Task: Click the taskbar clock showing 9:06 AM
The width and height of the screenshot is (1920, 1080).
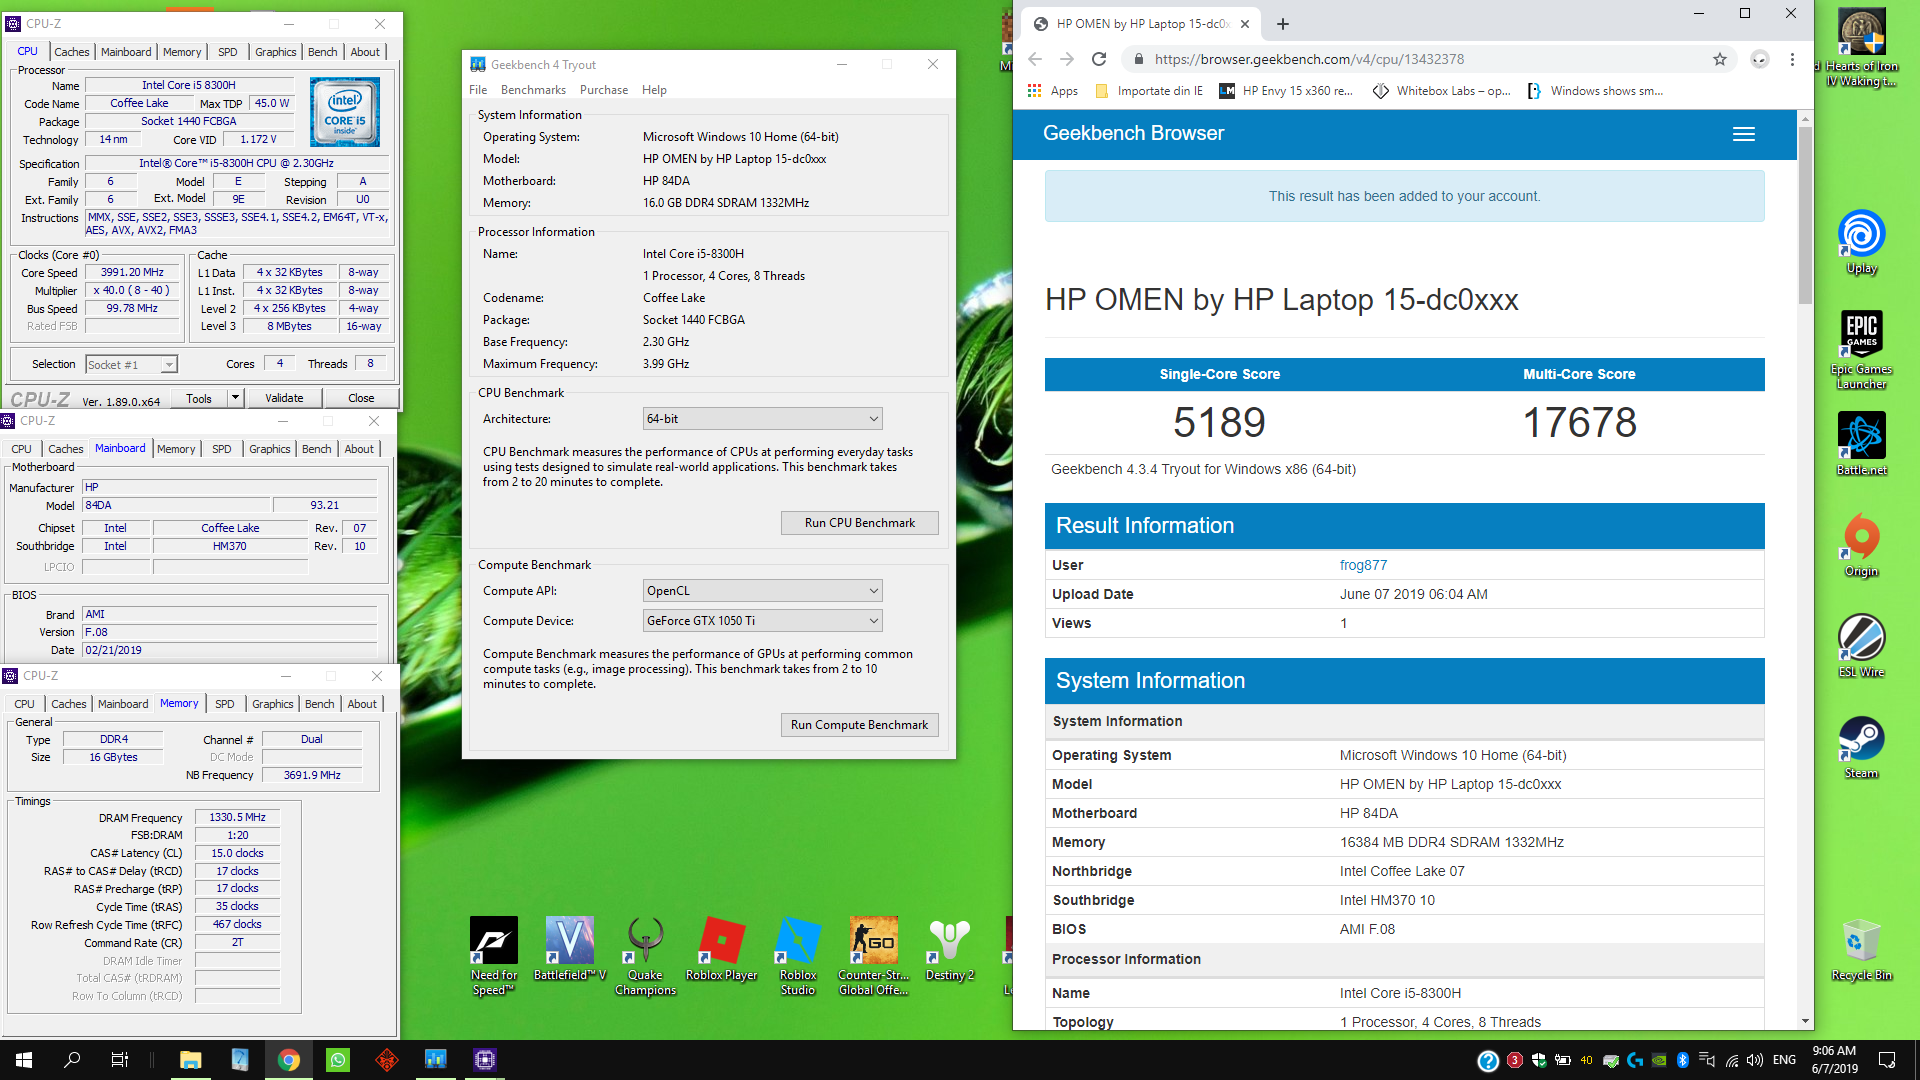Action: click(1835, 1060)
